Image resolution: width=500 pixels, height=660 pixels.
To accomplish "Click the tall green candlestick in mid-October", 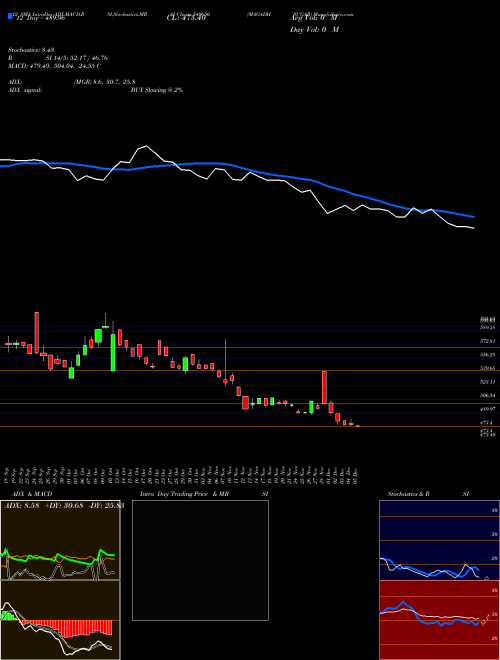I will 113,352.
